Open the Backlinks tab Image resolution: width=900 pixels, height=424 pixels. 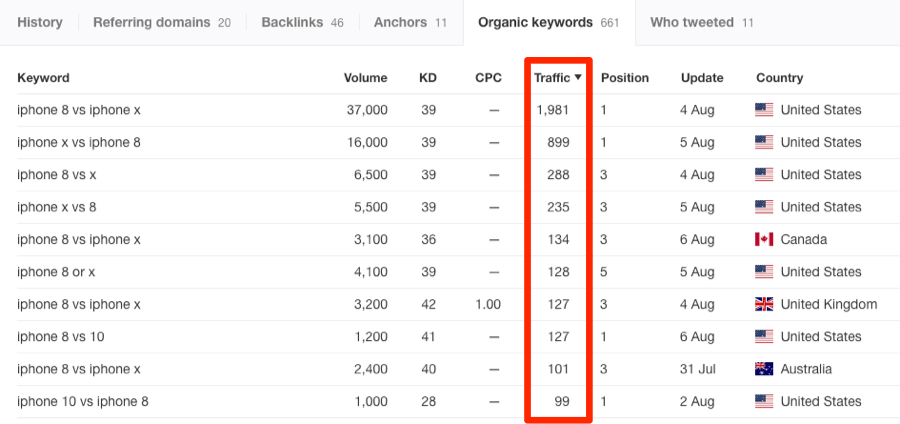[x=298, y=22]
